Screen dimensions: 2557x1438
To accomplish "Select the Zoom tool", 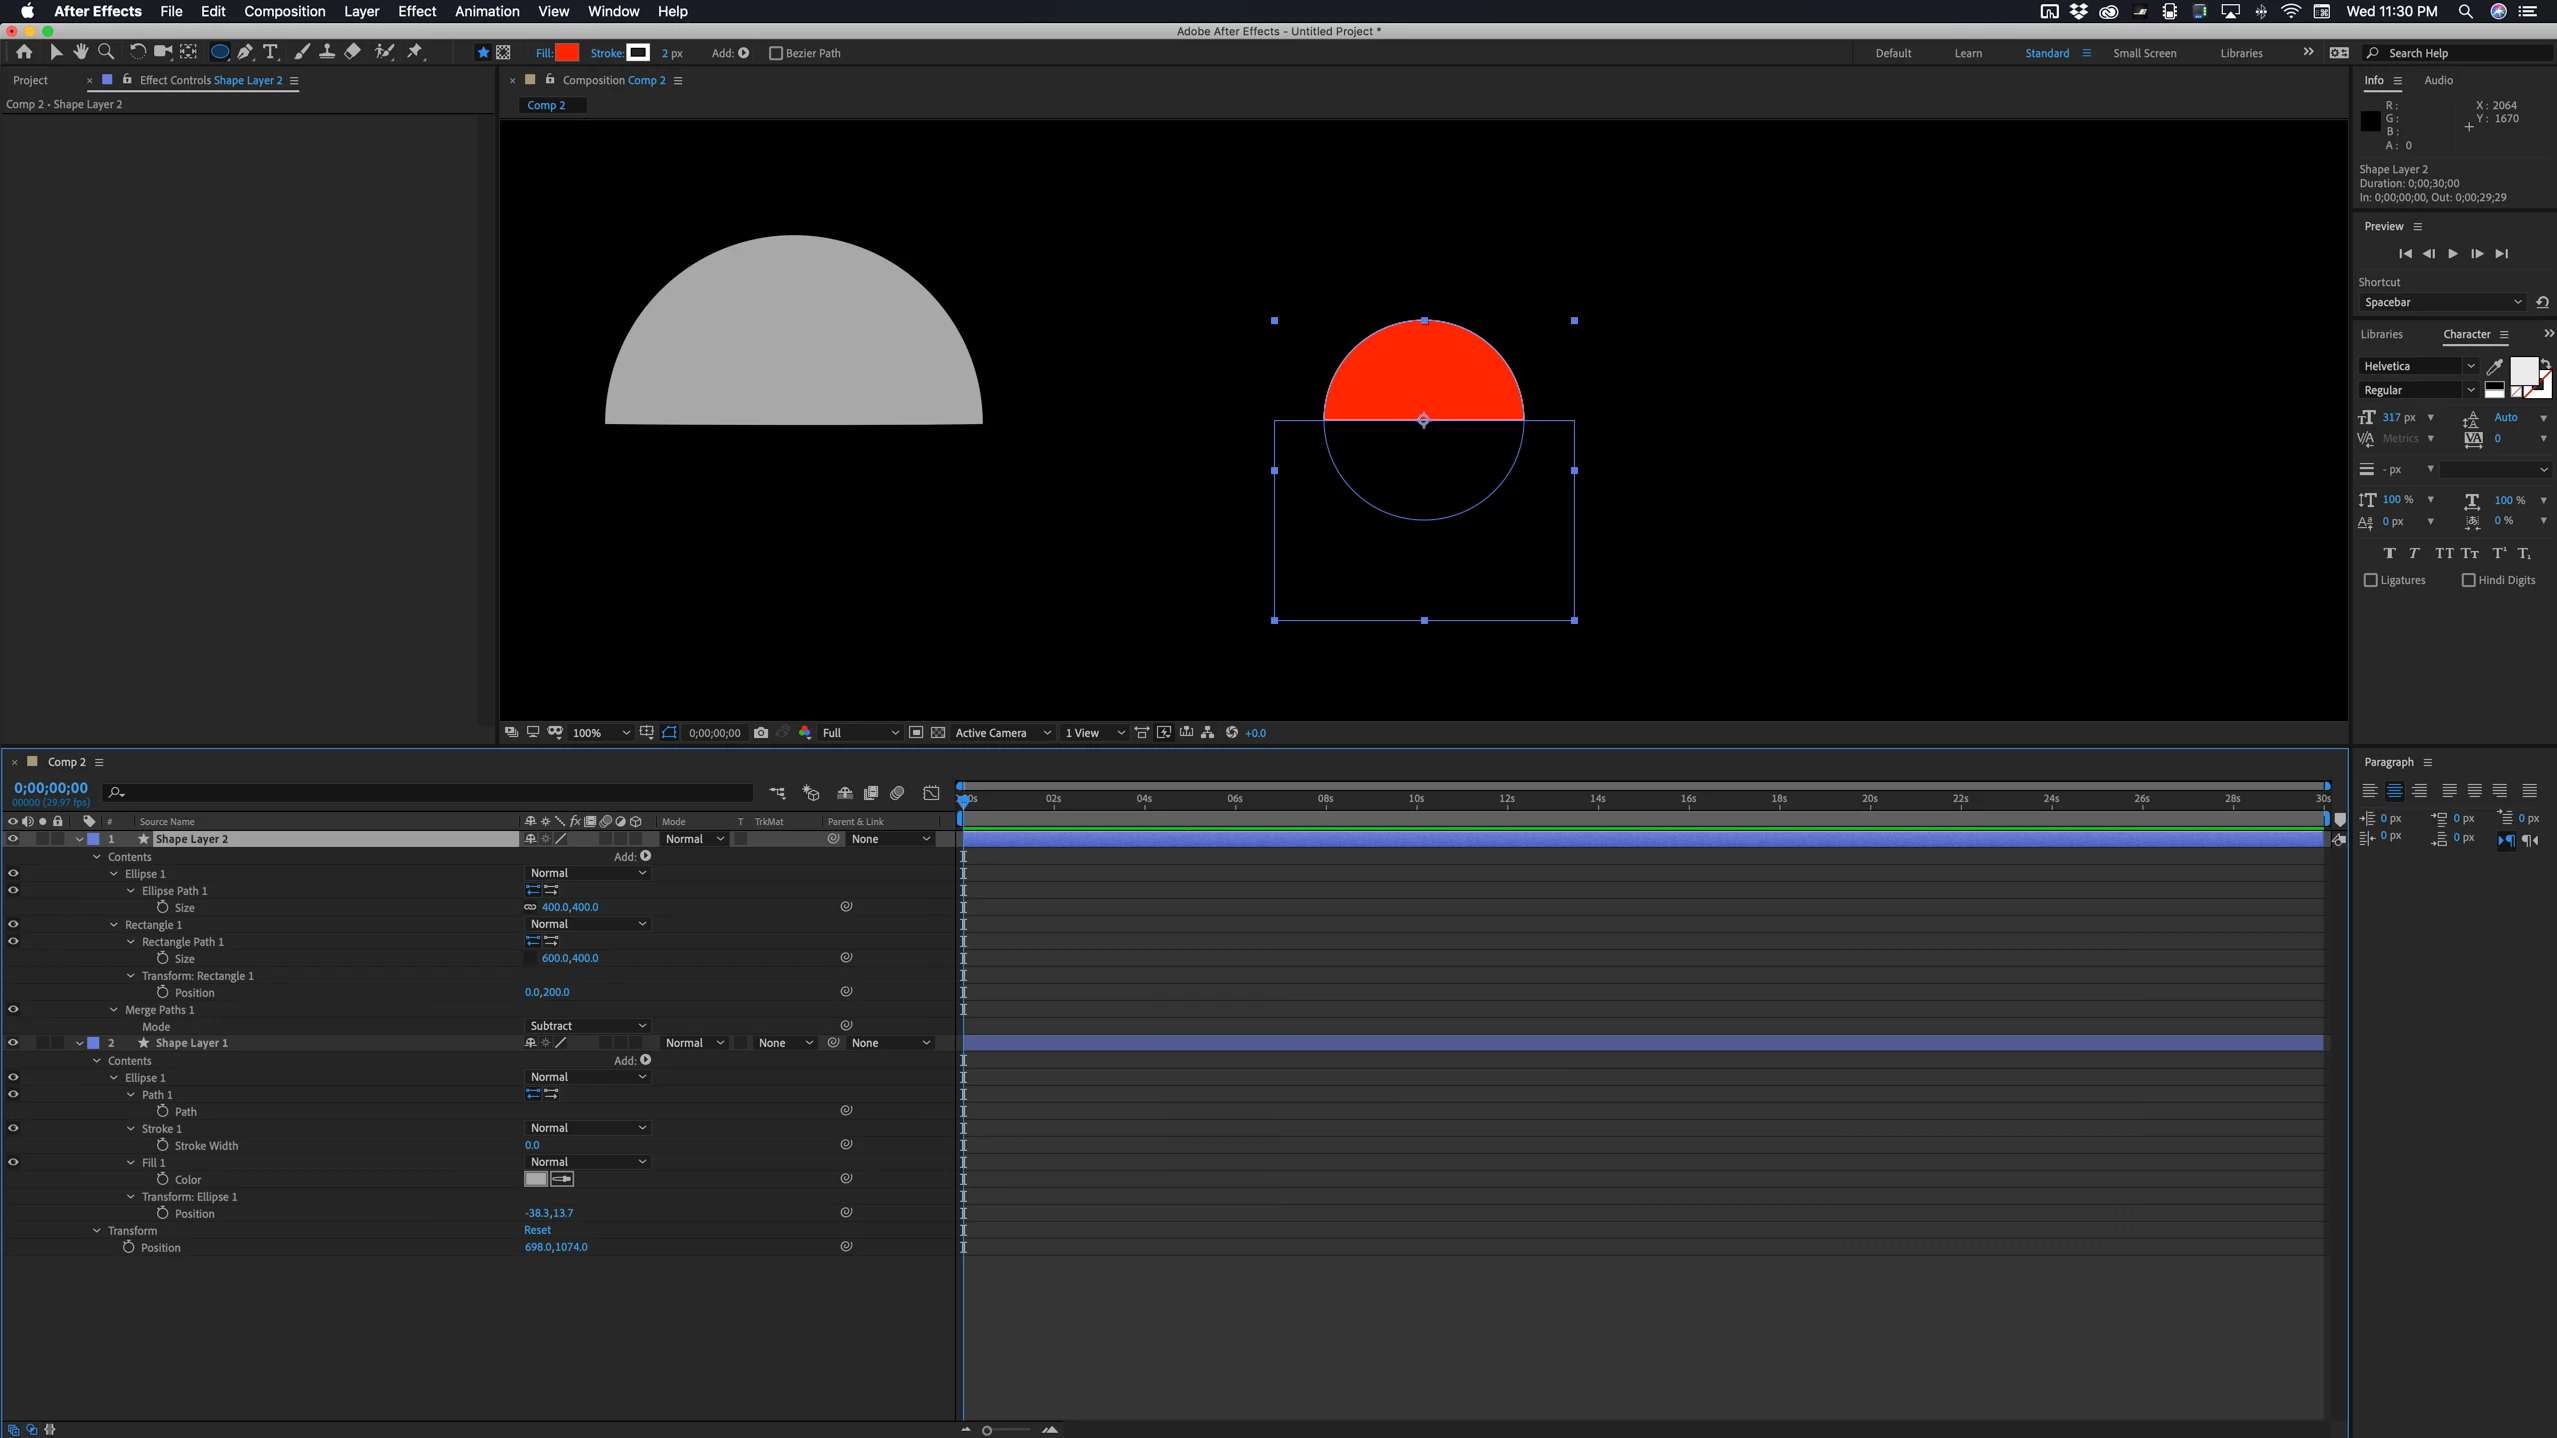I will [106, 52].
